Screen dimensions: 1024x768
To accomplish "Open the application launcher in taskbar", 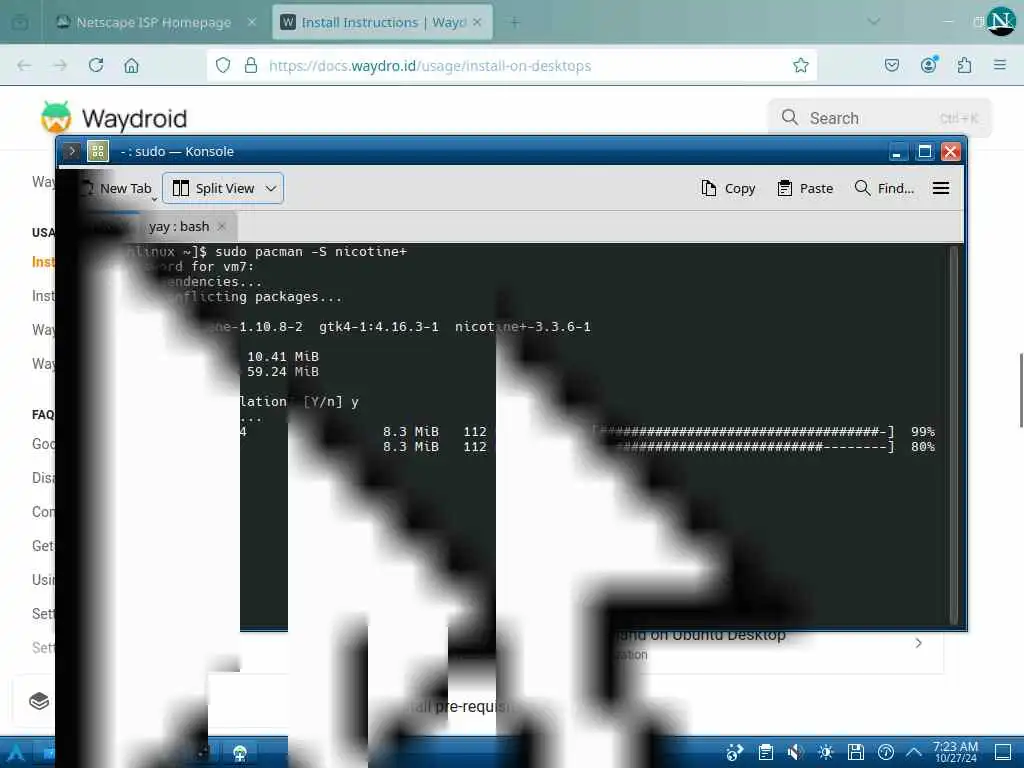I will point(16,752).
